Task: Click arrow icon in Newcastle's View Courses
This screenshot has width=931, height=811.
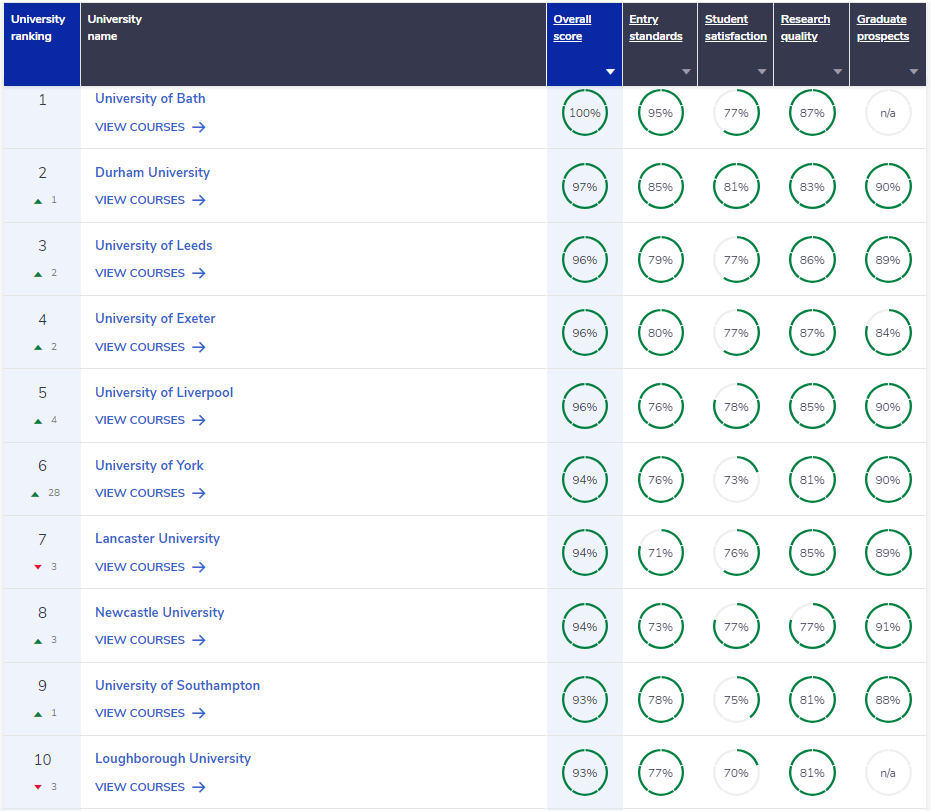Action: (x=199, y=640)
